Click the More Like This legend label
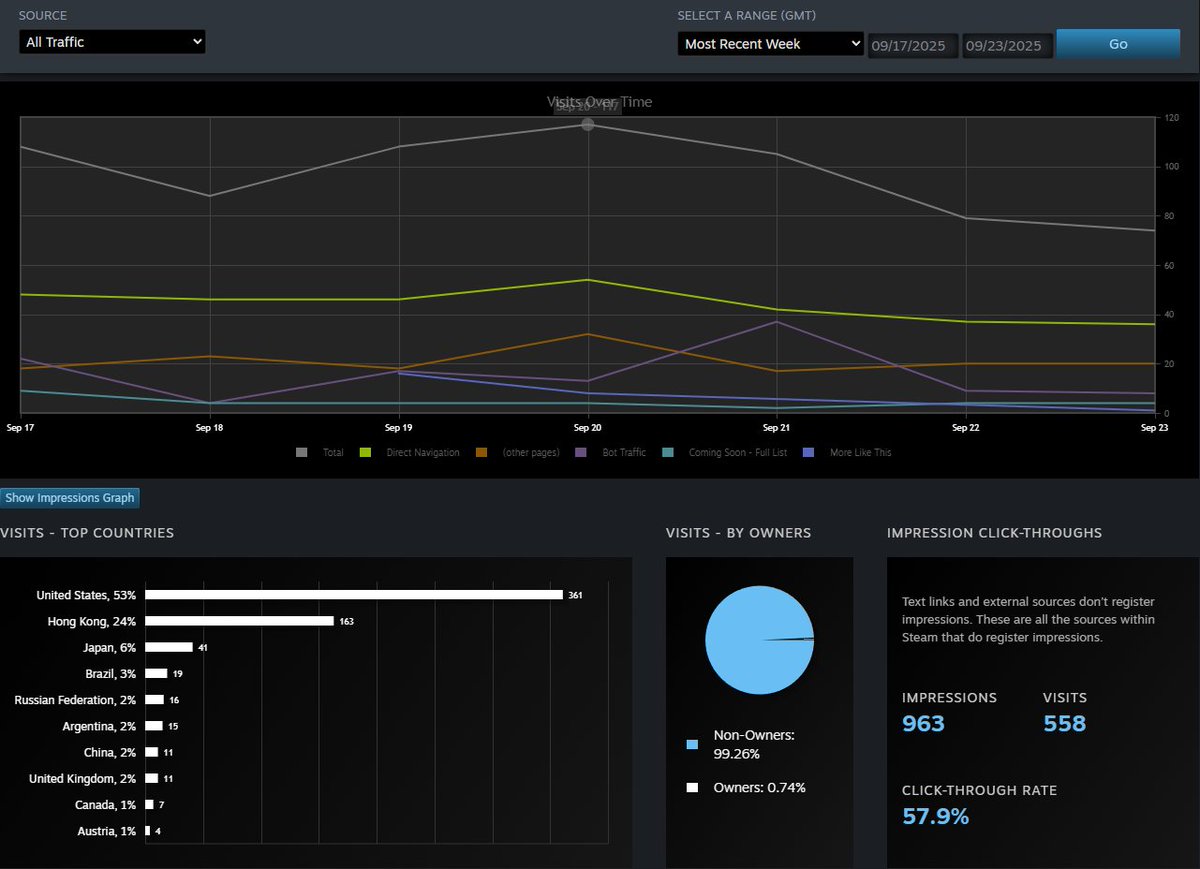Image resolution: width=1200 pixels, height=869 pixels. 860,453
